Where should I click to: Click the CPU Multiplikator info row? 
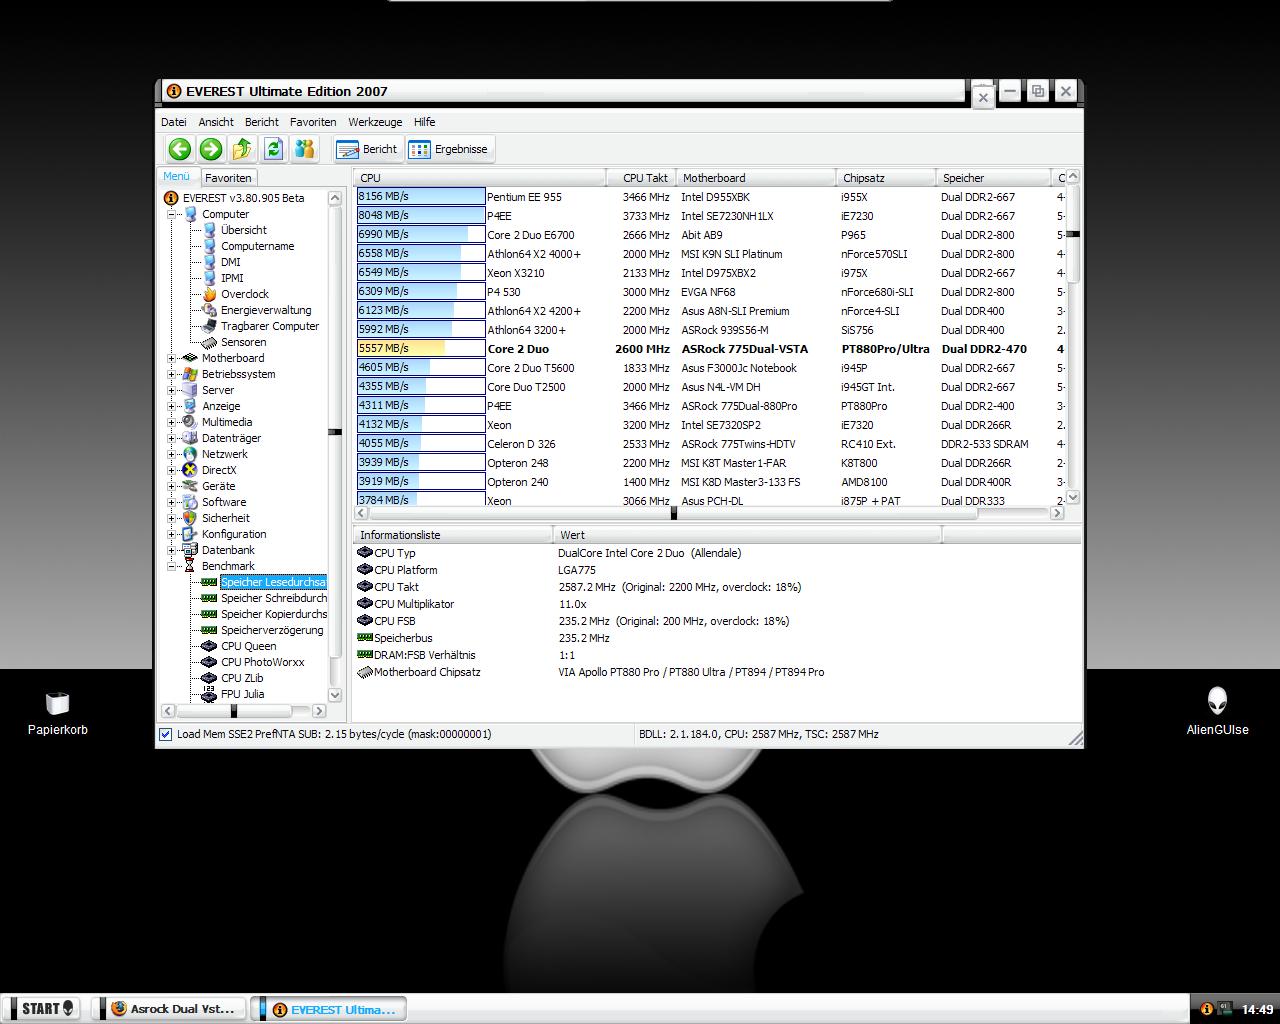click(716, 604)
